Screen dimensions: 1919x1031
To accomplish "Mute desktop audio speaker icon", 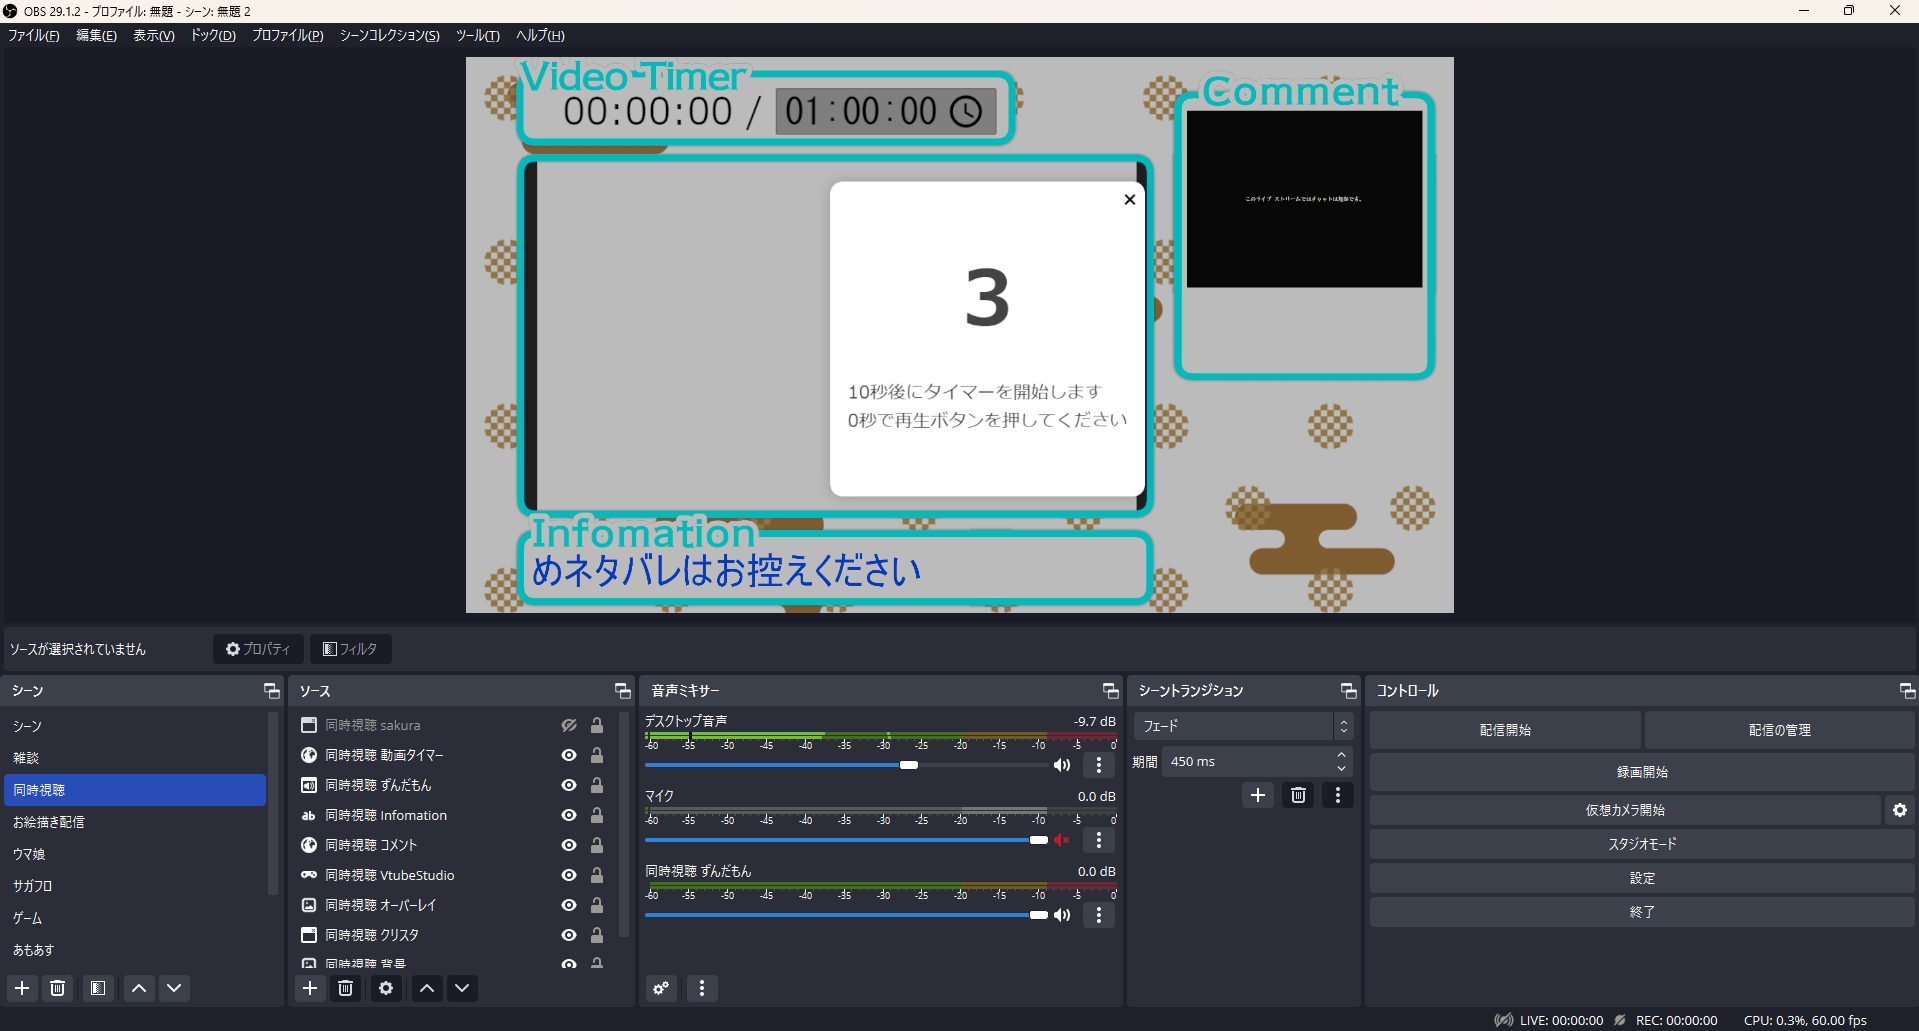I will [x=1062, y=765].
